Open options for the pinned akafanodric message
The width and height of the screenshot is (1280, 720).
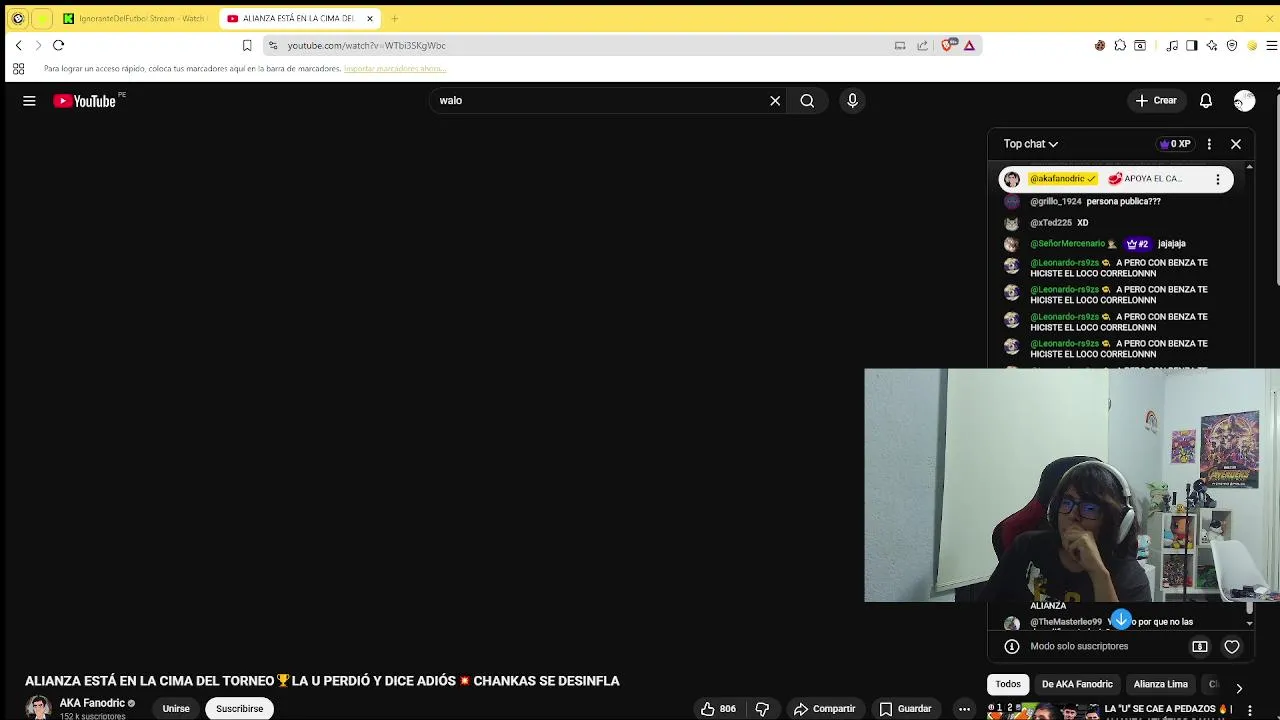1217,179
